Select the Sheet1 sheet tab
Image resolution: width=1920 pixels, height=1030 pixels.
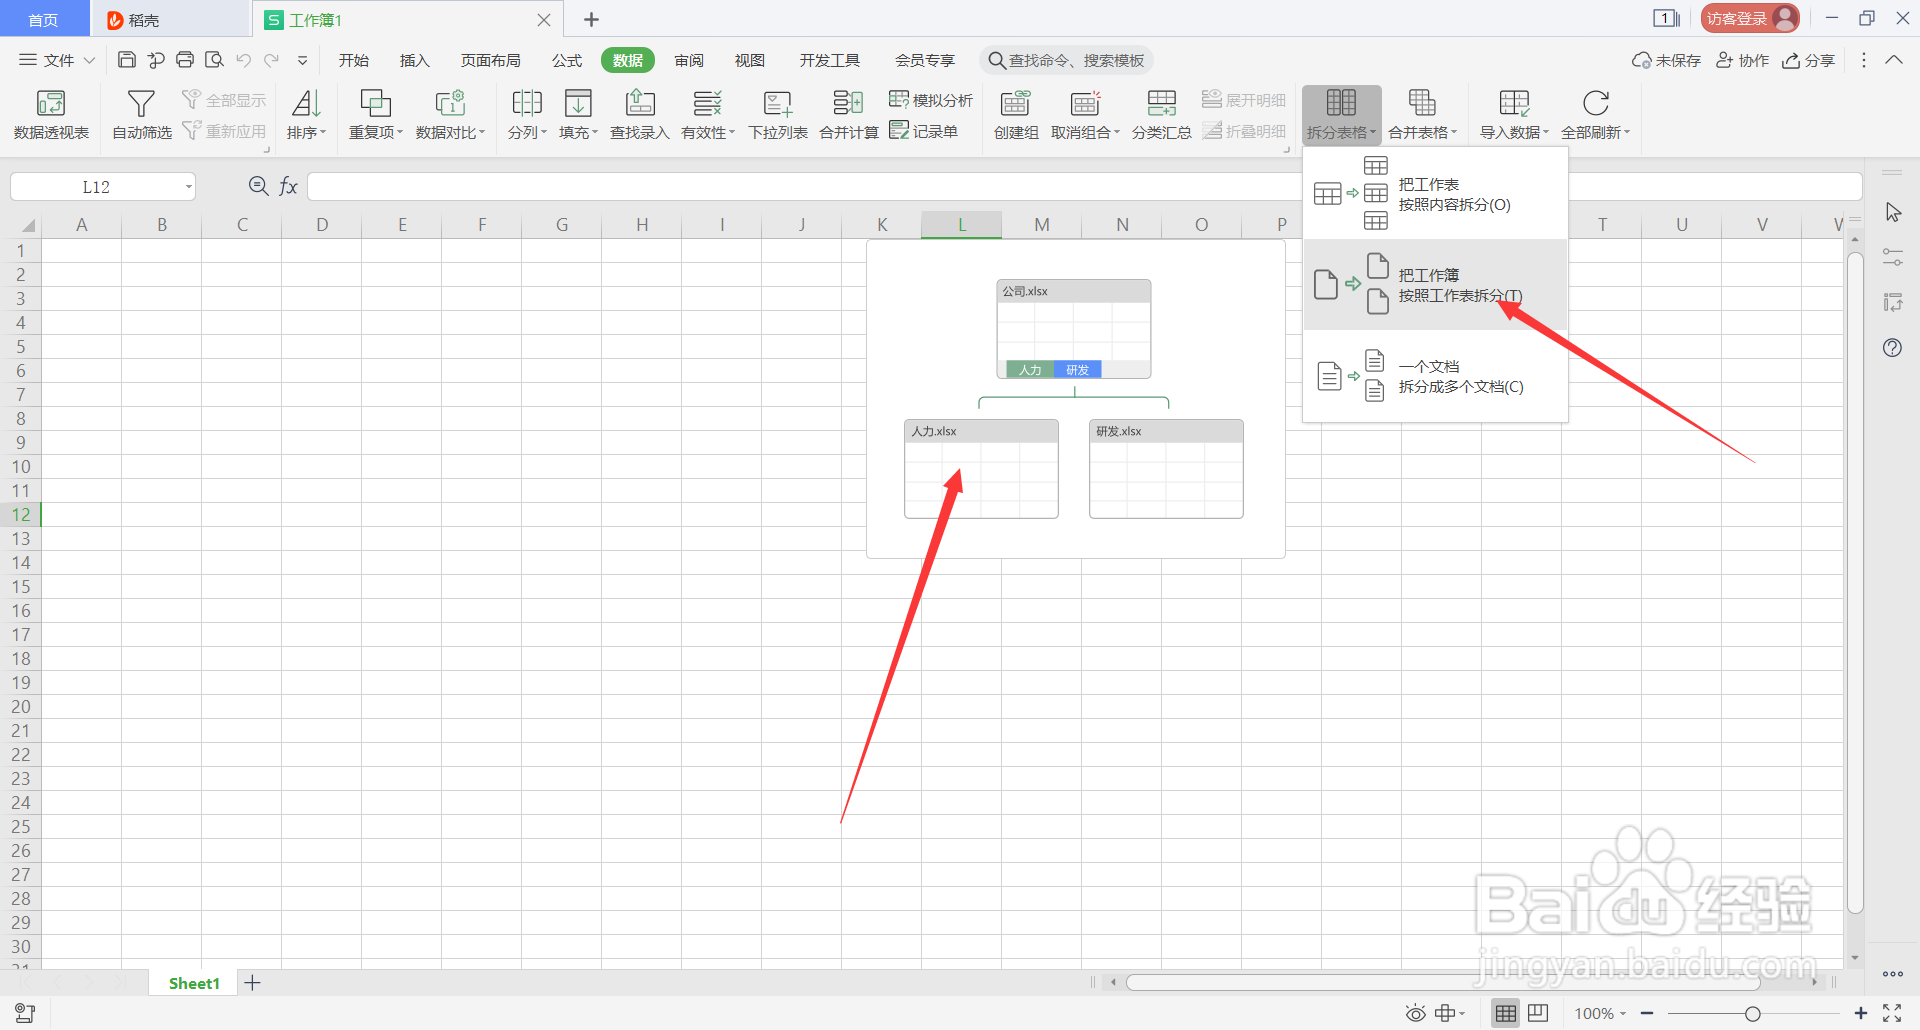(194, 983)
